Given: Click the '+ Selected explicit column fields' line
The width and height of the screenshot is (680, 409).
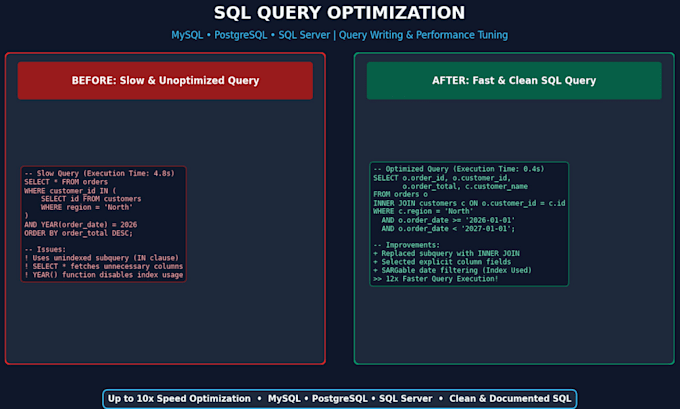Looking at the screenshot, I should tap(442, 262).
